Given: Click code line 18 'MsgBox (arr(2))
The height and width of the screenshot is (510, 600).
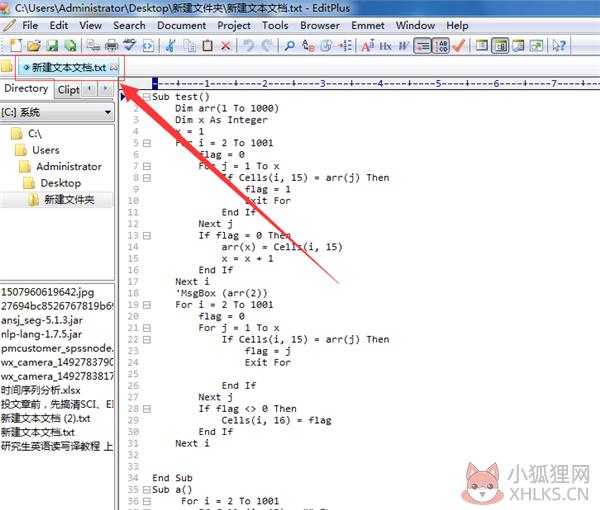Looking at the screenshot, I should click(221, 293).
